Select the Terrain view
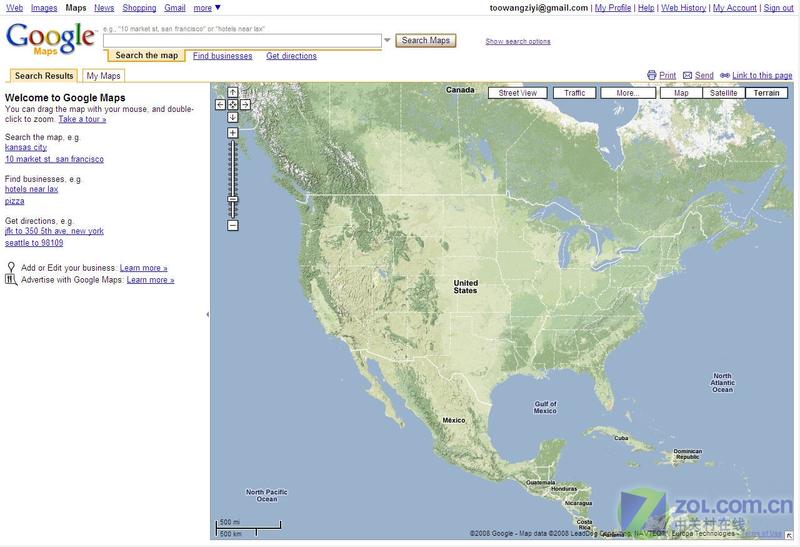Image resolution: width=800 pixels, height=547 pixels. click(x=766, y=93)
